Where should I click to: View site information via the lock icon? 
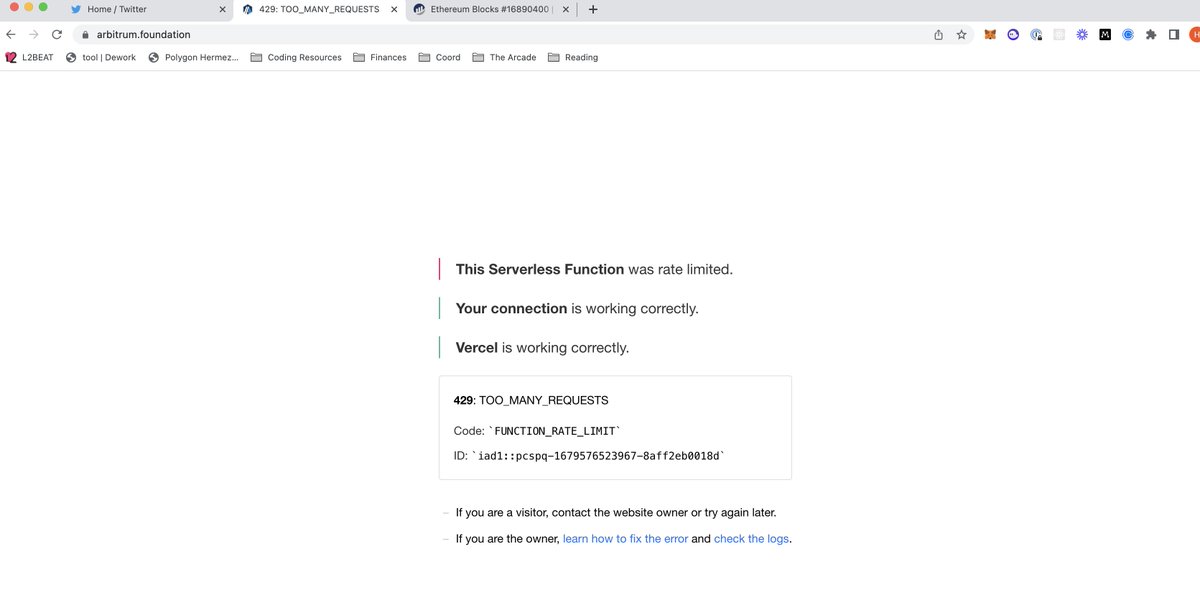85,34
